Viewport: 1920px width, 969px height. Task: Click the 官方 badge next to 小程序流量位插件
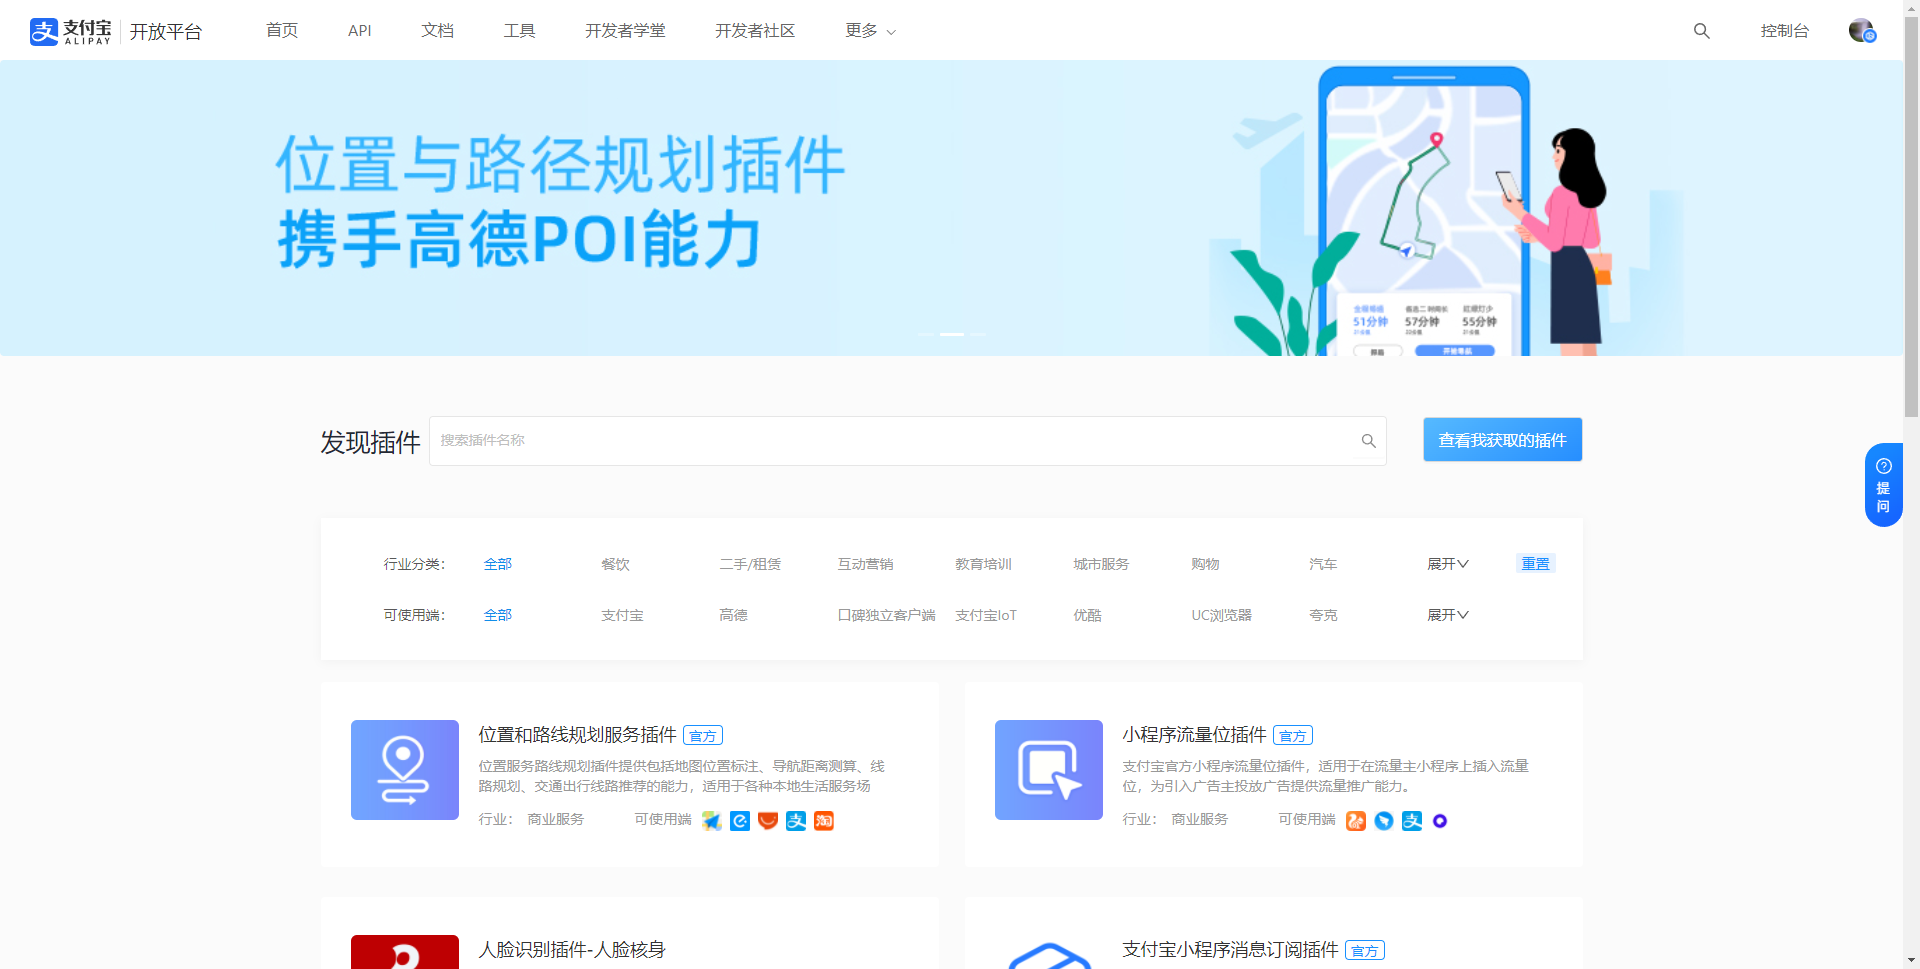point(1293,736)
